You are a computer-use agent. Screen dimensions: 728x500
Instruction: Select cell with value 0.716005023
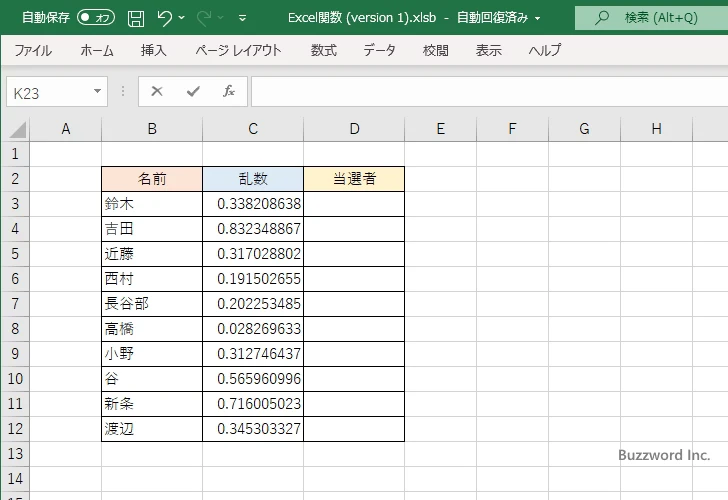coord(253,404)
